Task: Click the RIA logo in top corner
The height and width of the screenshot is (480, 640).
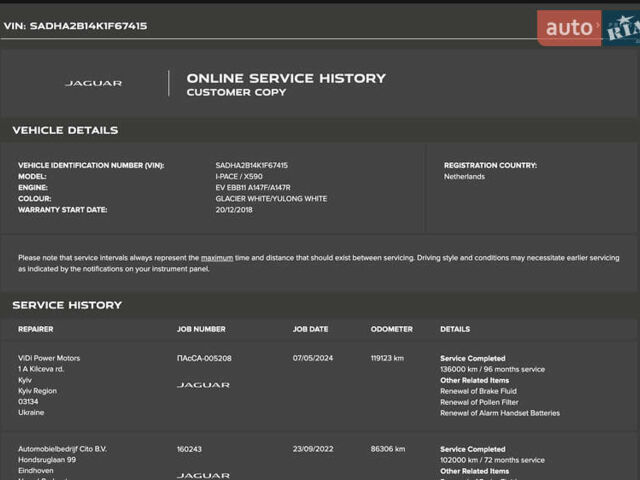Action: tap(620, 29)
